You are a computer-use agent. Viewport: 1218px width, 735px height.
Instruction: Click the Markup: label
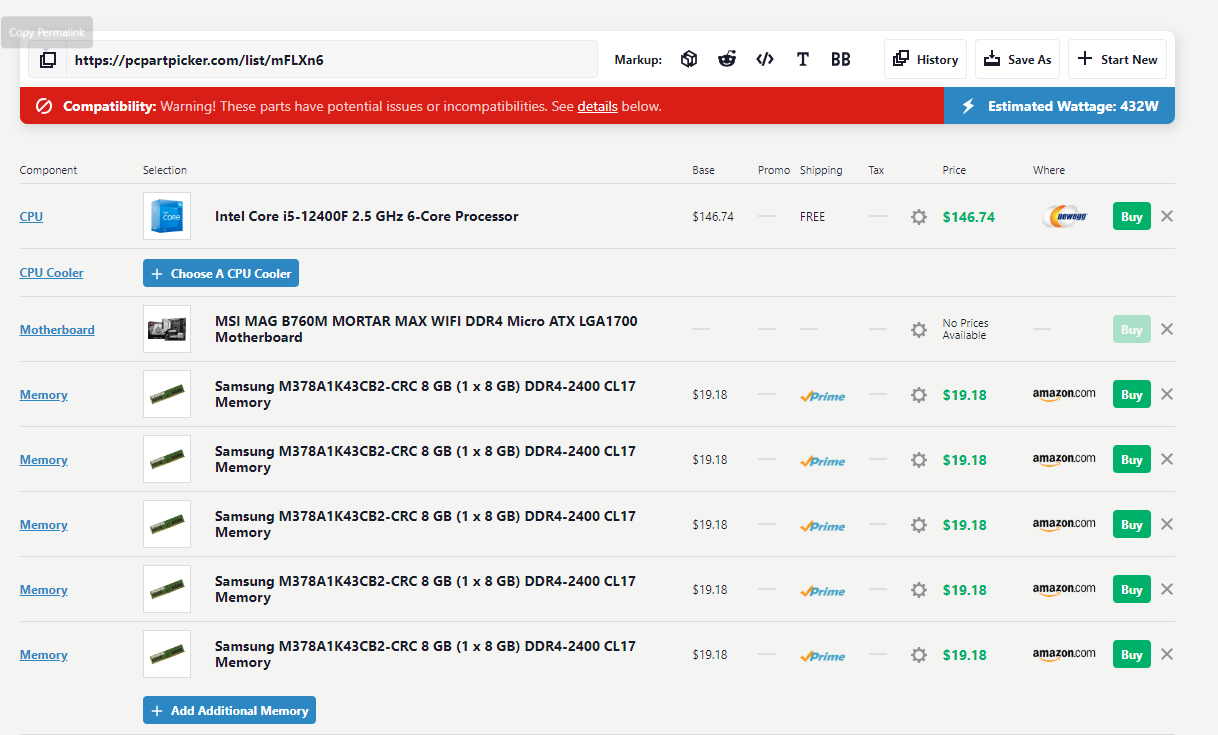pos(638,60)
